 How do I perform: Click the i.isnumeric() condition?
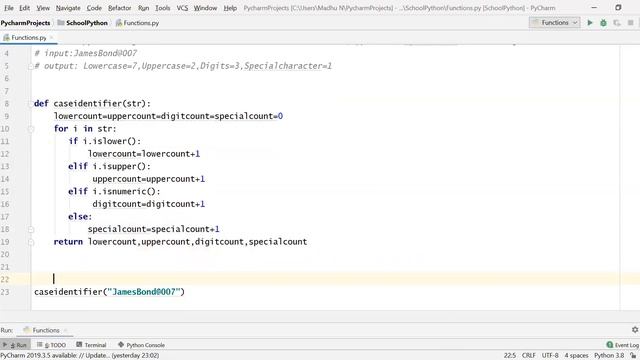click(127, 191)
